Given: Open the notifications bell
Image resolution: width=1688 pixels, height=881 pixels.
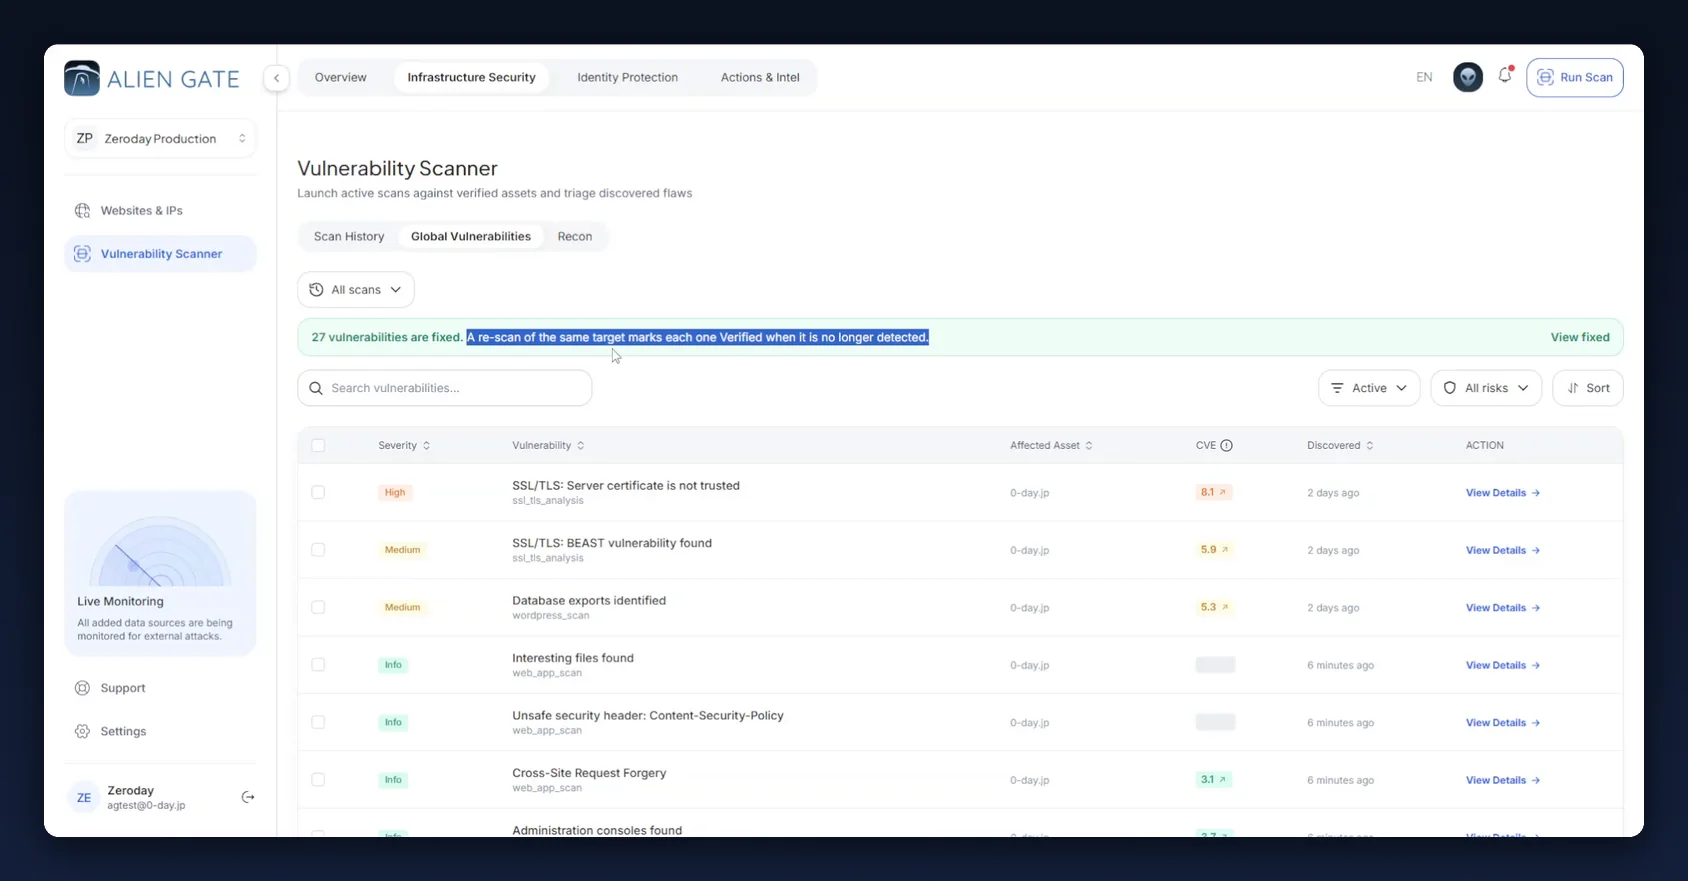Looking at the screenshot, I should [1505, 76].
